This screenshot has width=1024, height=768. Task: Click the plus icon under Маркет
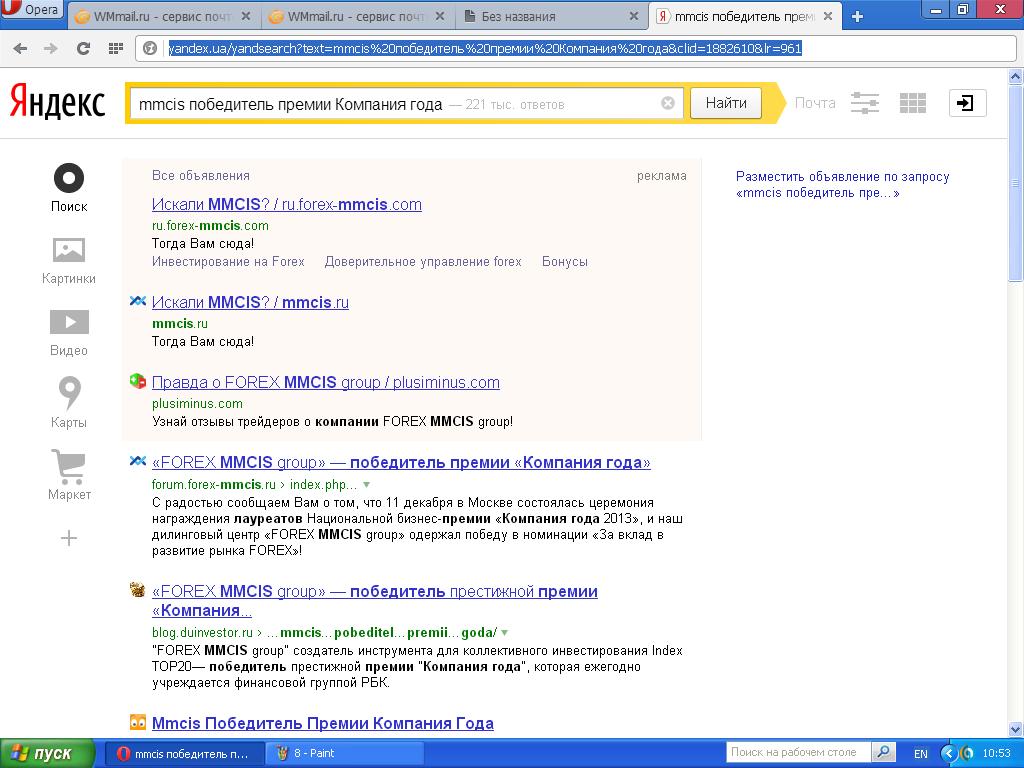(69, 538)
